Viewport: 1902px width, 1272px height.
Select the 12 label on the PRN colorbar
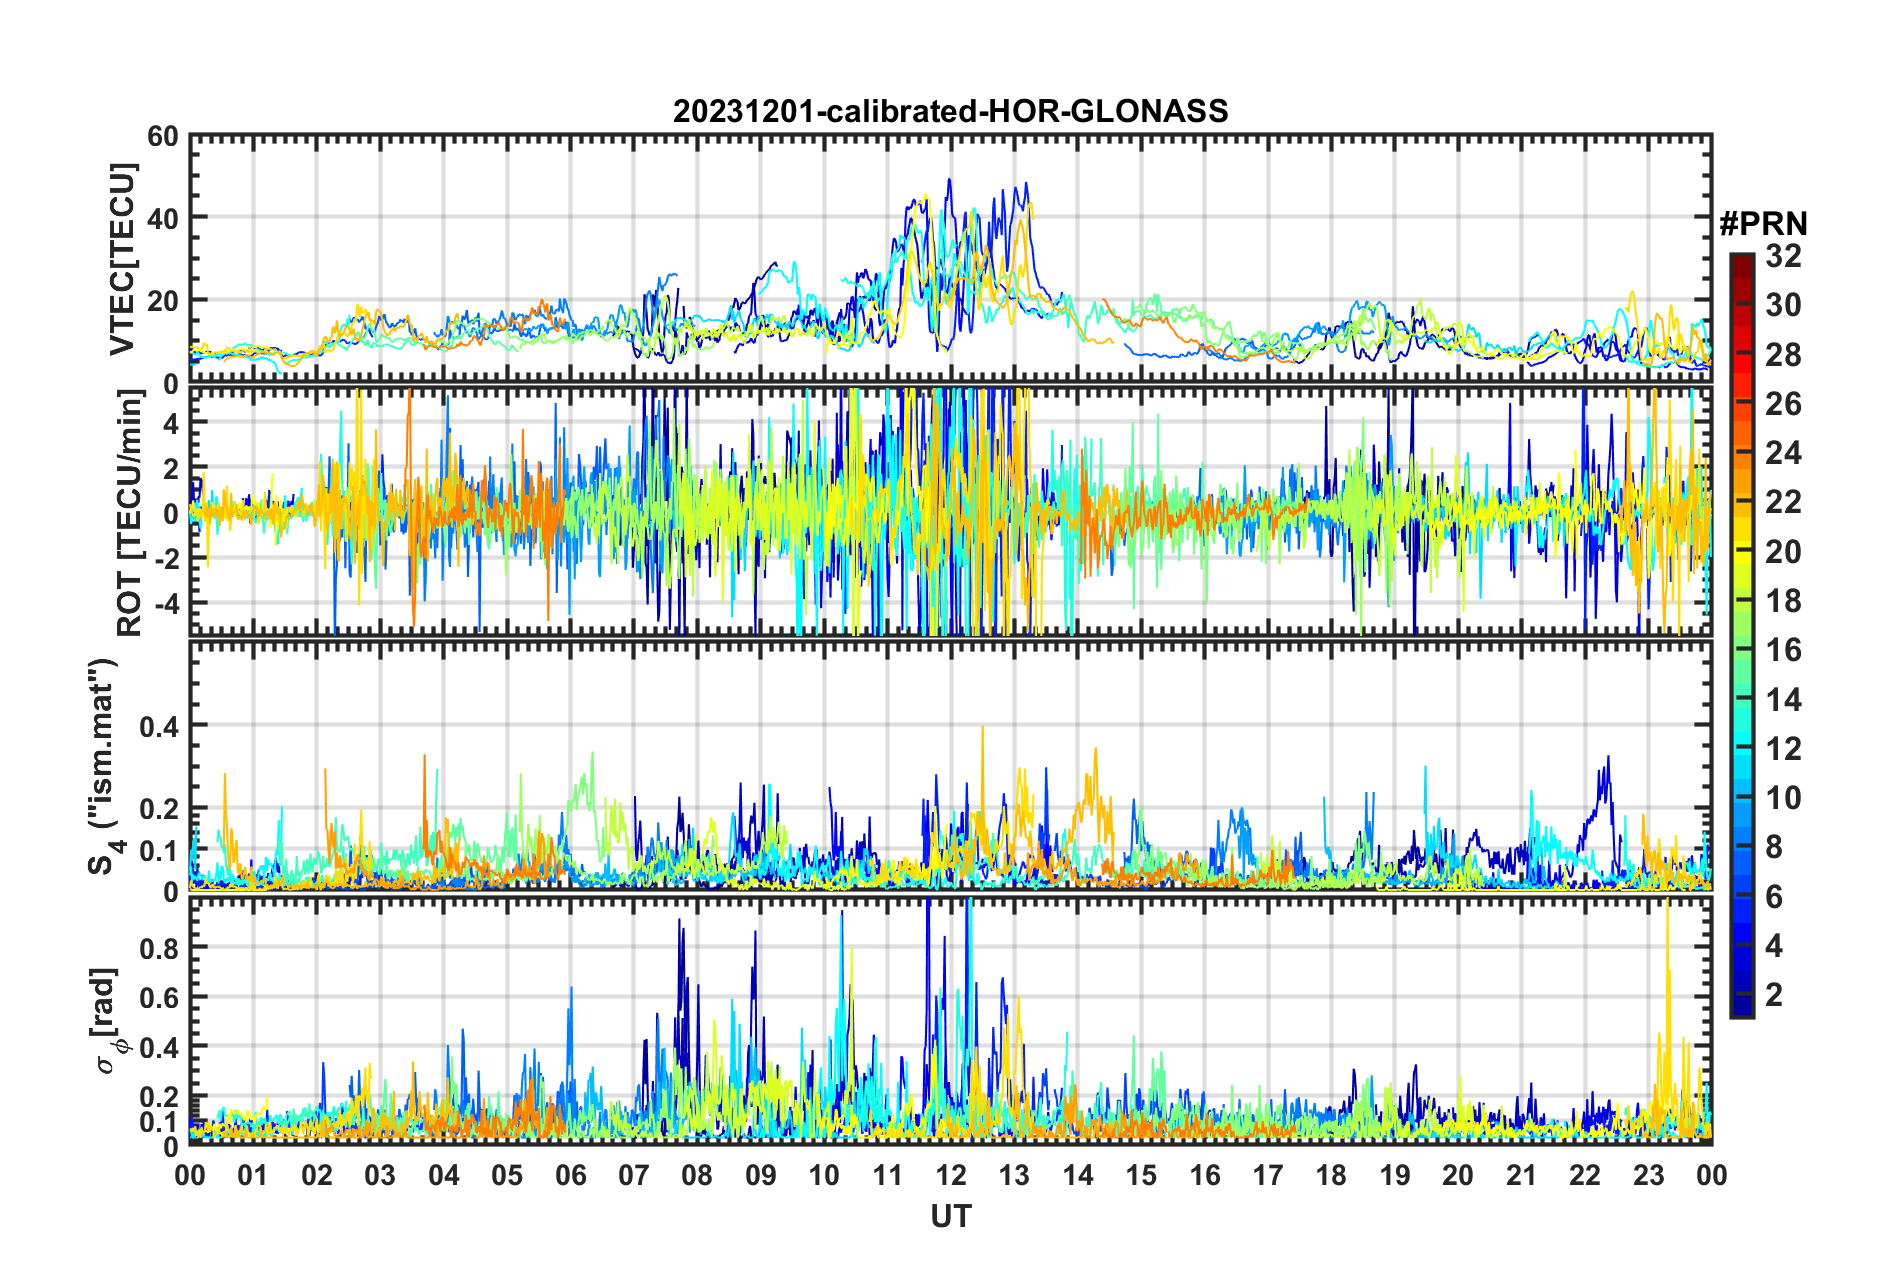point(1783,749)
